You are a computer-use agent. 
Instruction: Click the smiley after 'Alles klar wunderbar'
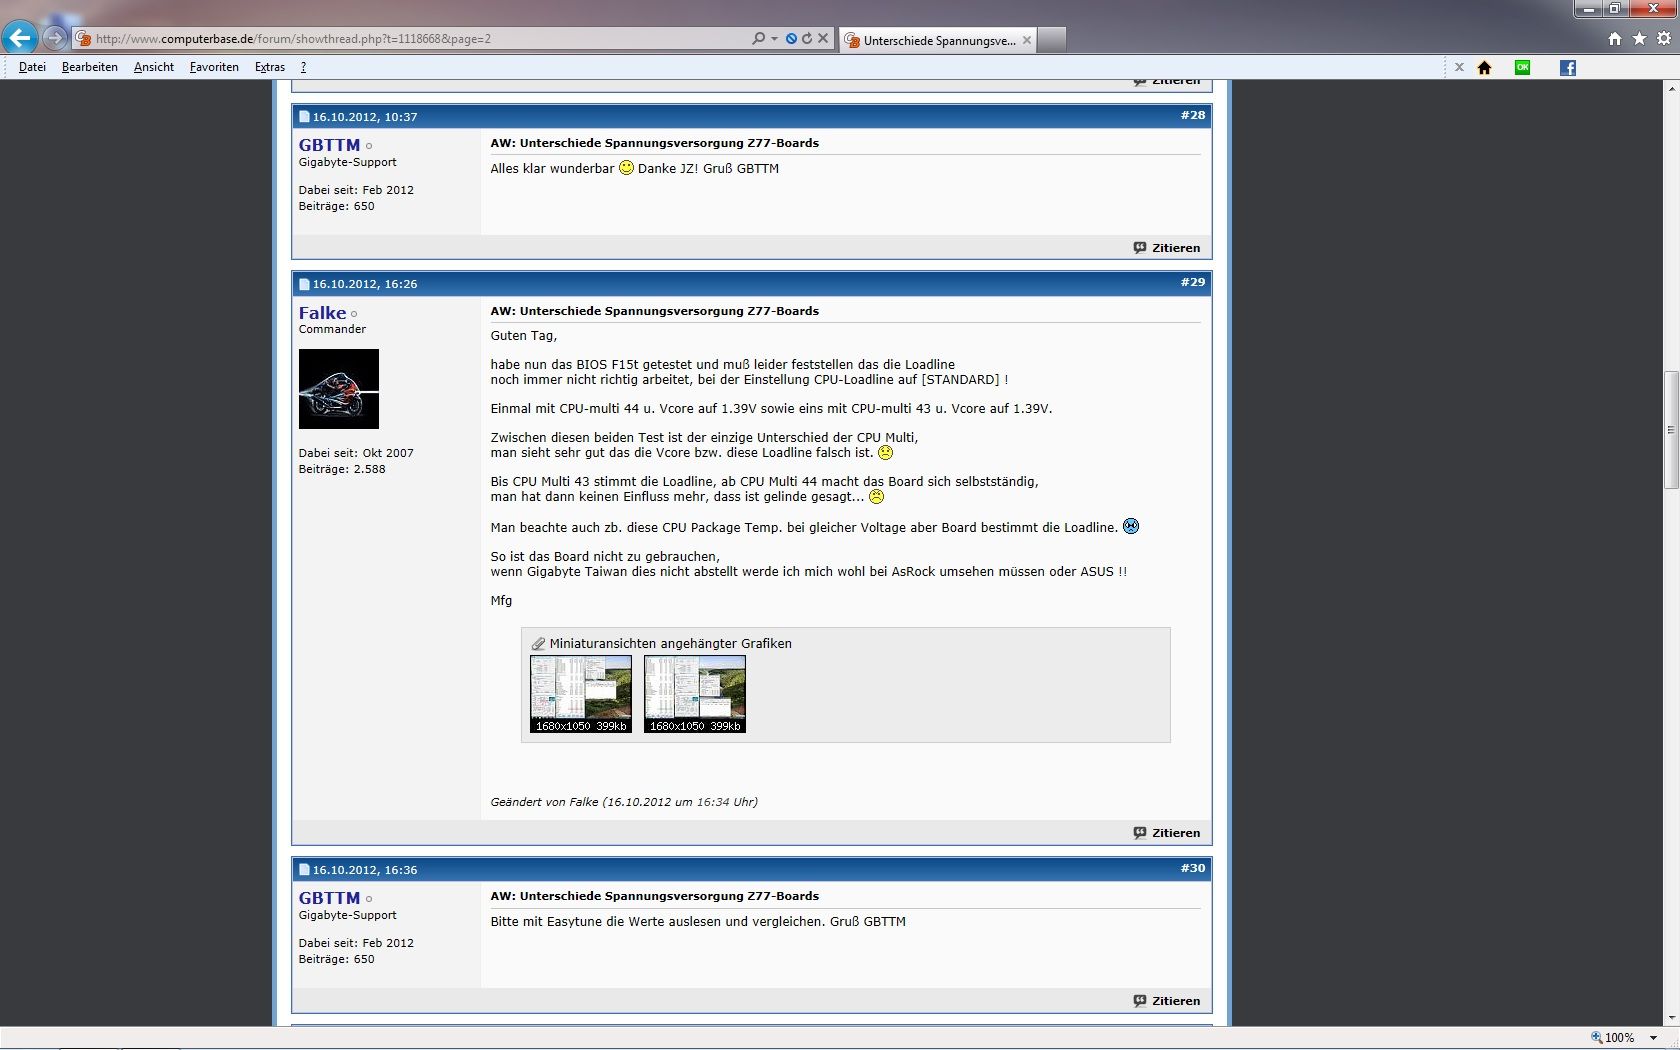point(626,167)
